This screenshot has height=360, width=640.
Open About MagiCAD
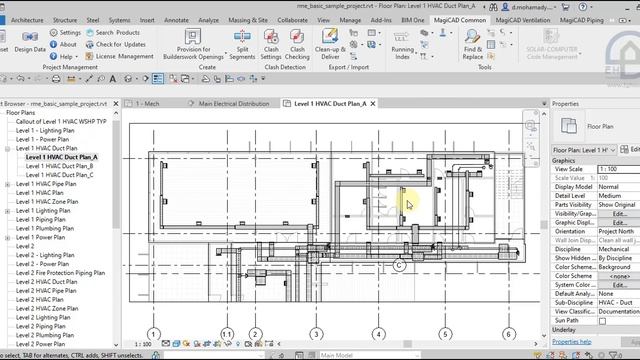[x=63, y=44]
